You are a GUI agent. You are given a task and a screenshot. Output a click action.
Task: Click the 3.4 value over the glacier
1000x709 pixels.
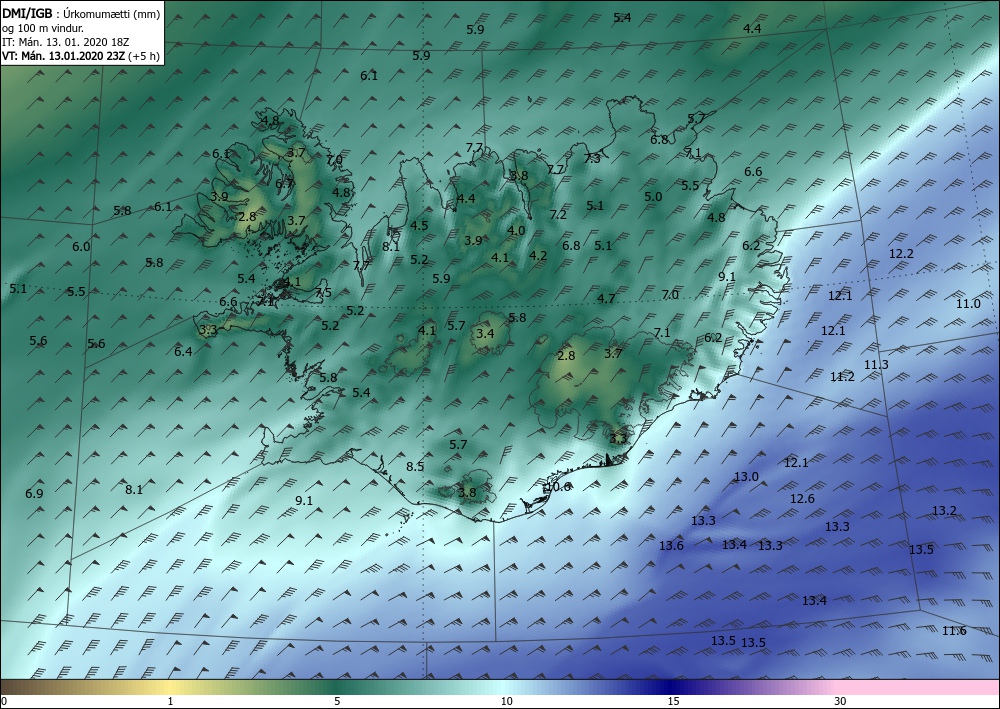pyautogui.click(x=485, y=333)
